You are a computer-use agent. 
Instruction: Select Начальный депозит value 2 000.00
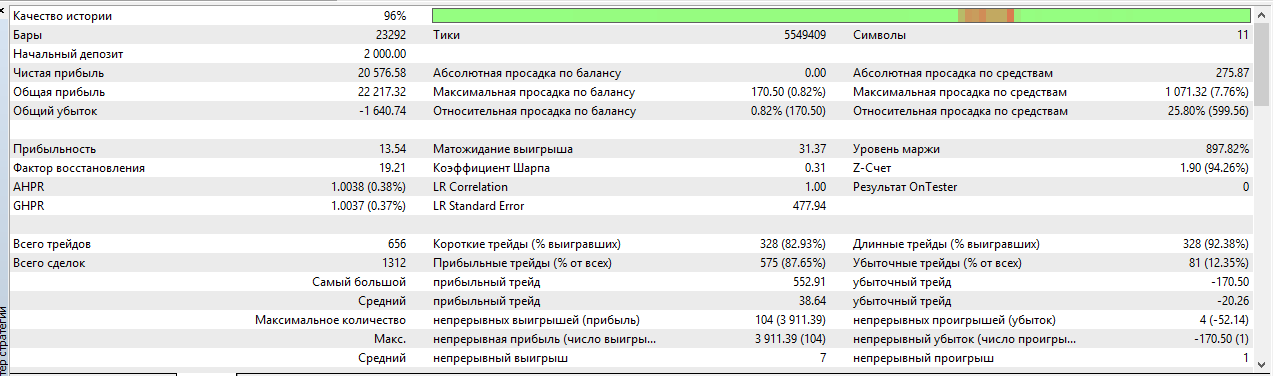pos(385,54)
